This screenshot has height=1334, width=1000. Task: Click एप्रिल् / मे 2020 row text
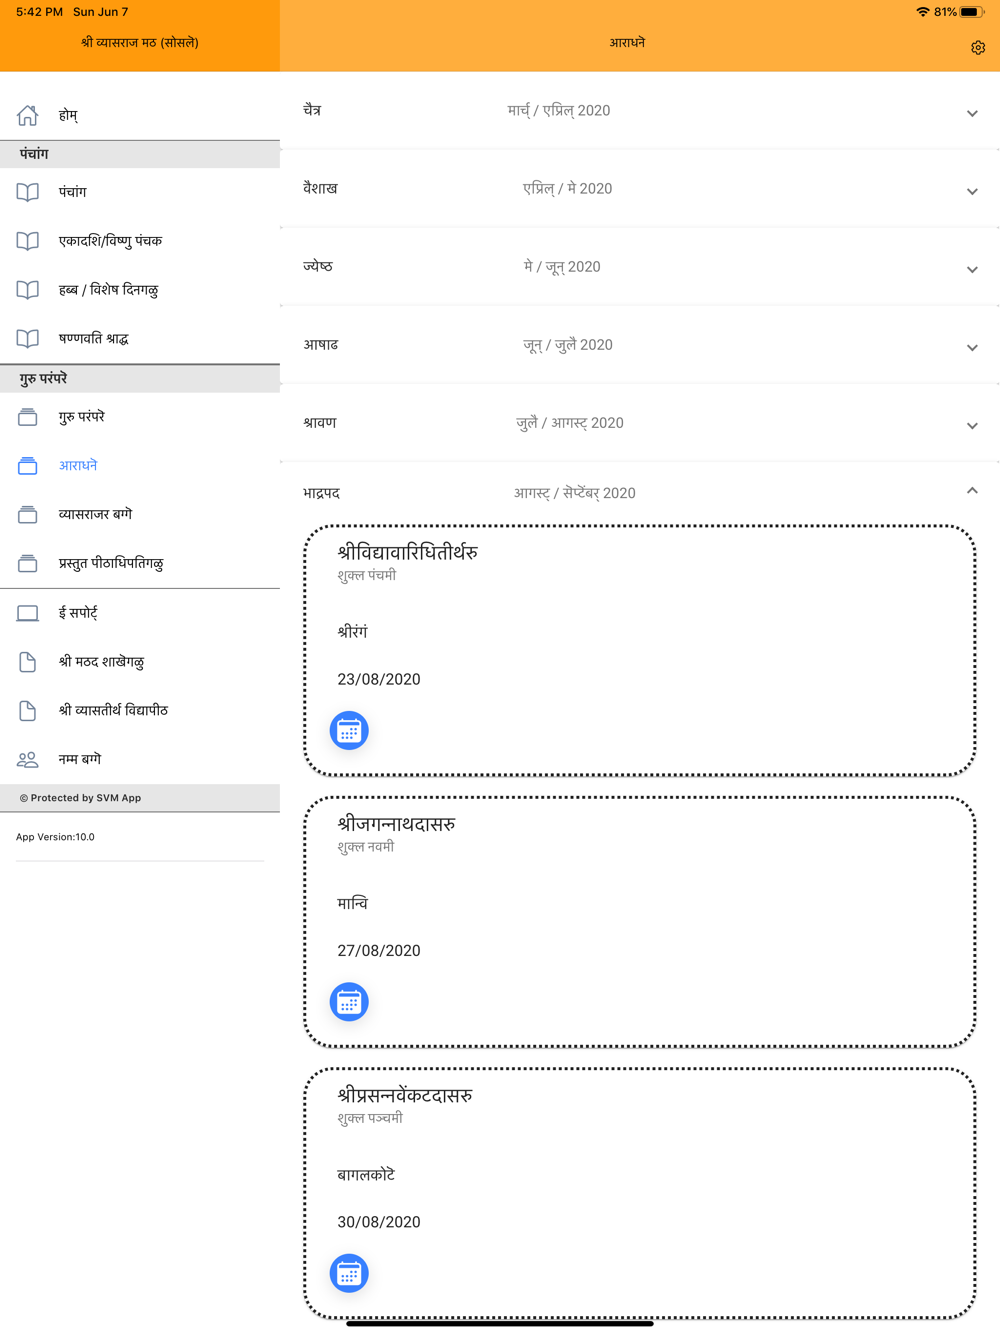(567, 189)
